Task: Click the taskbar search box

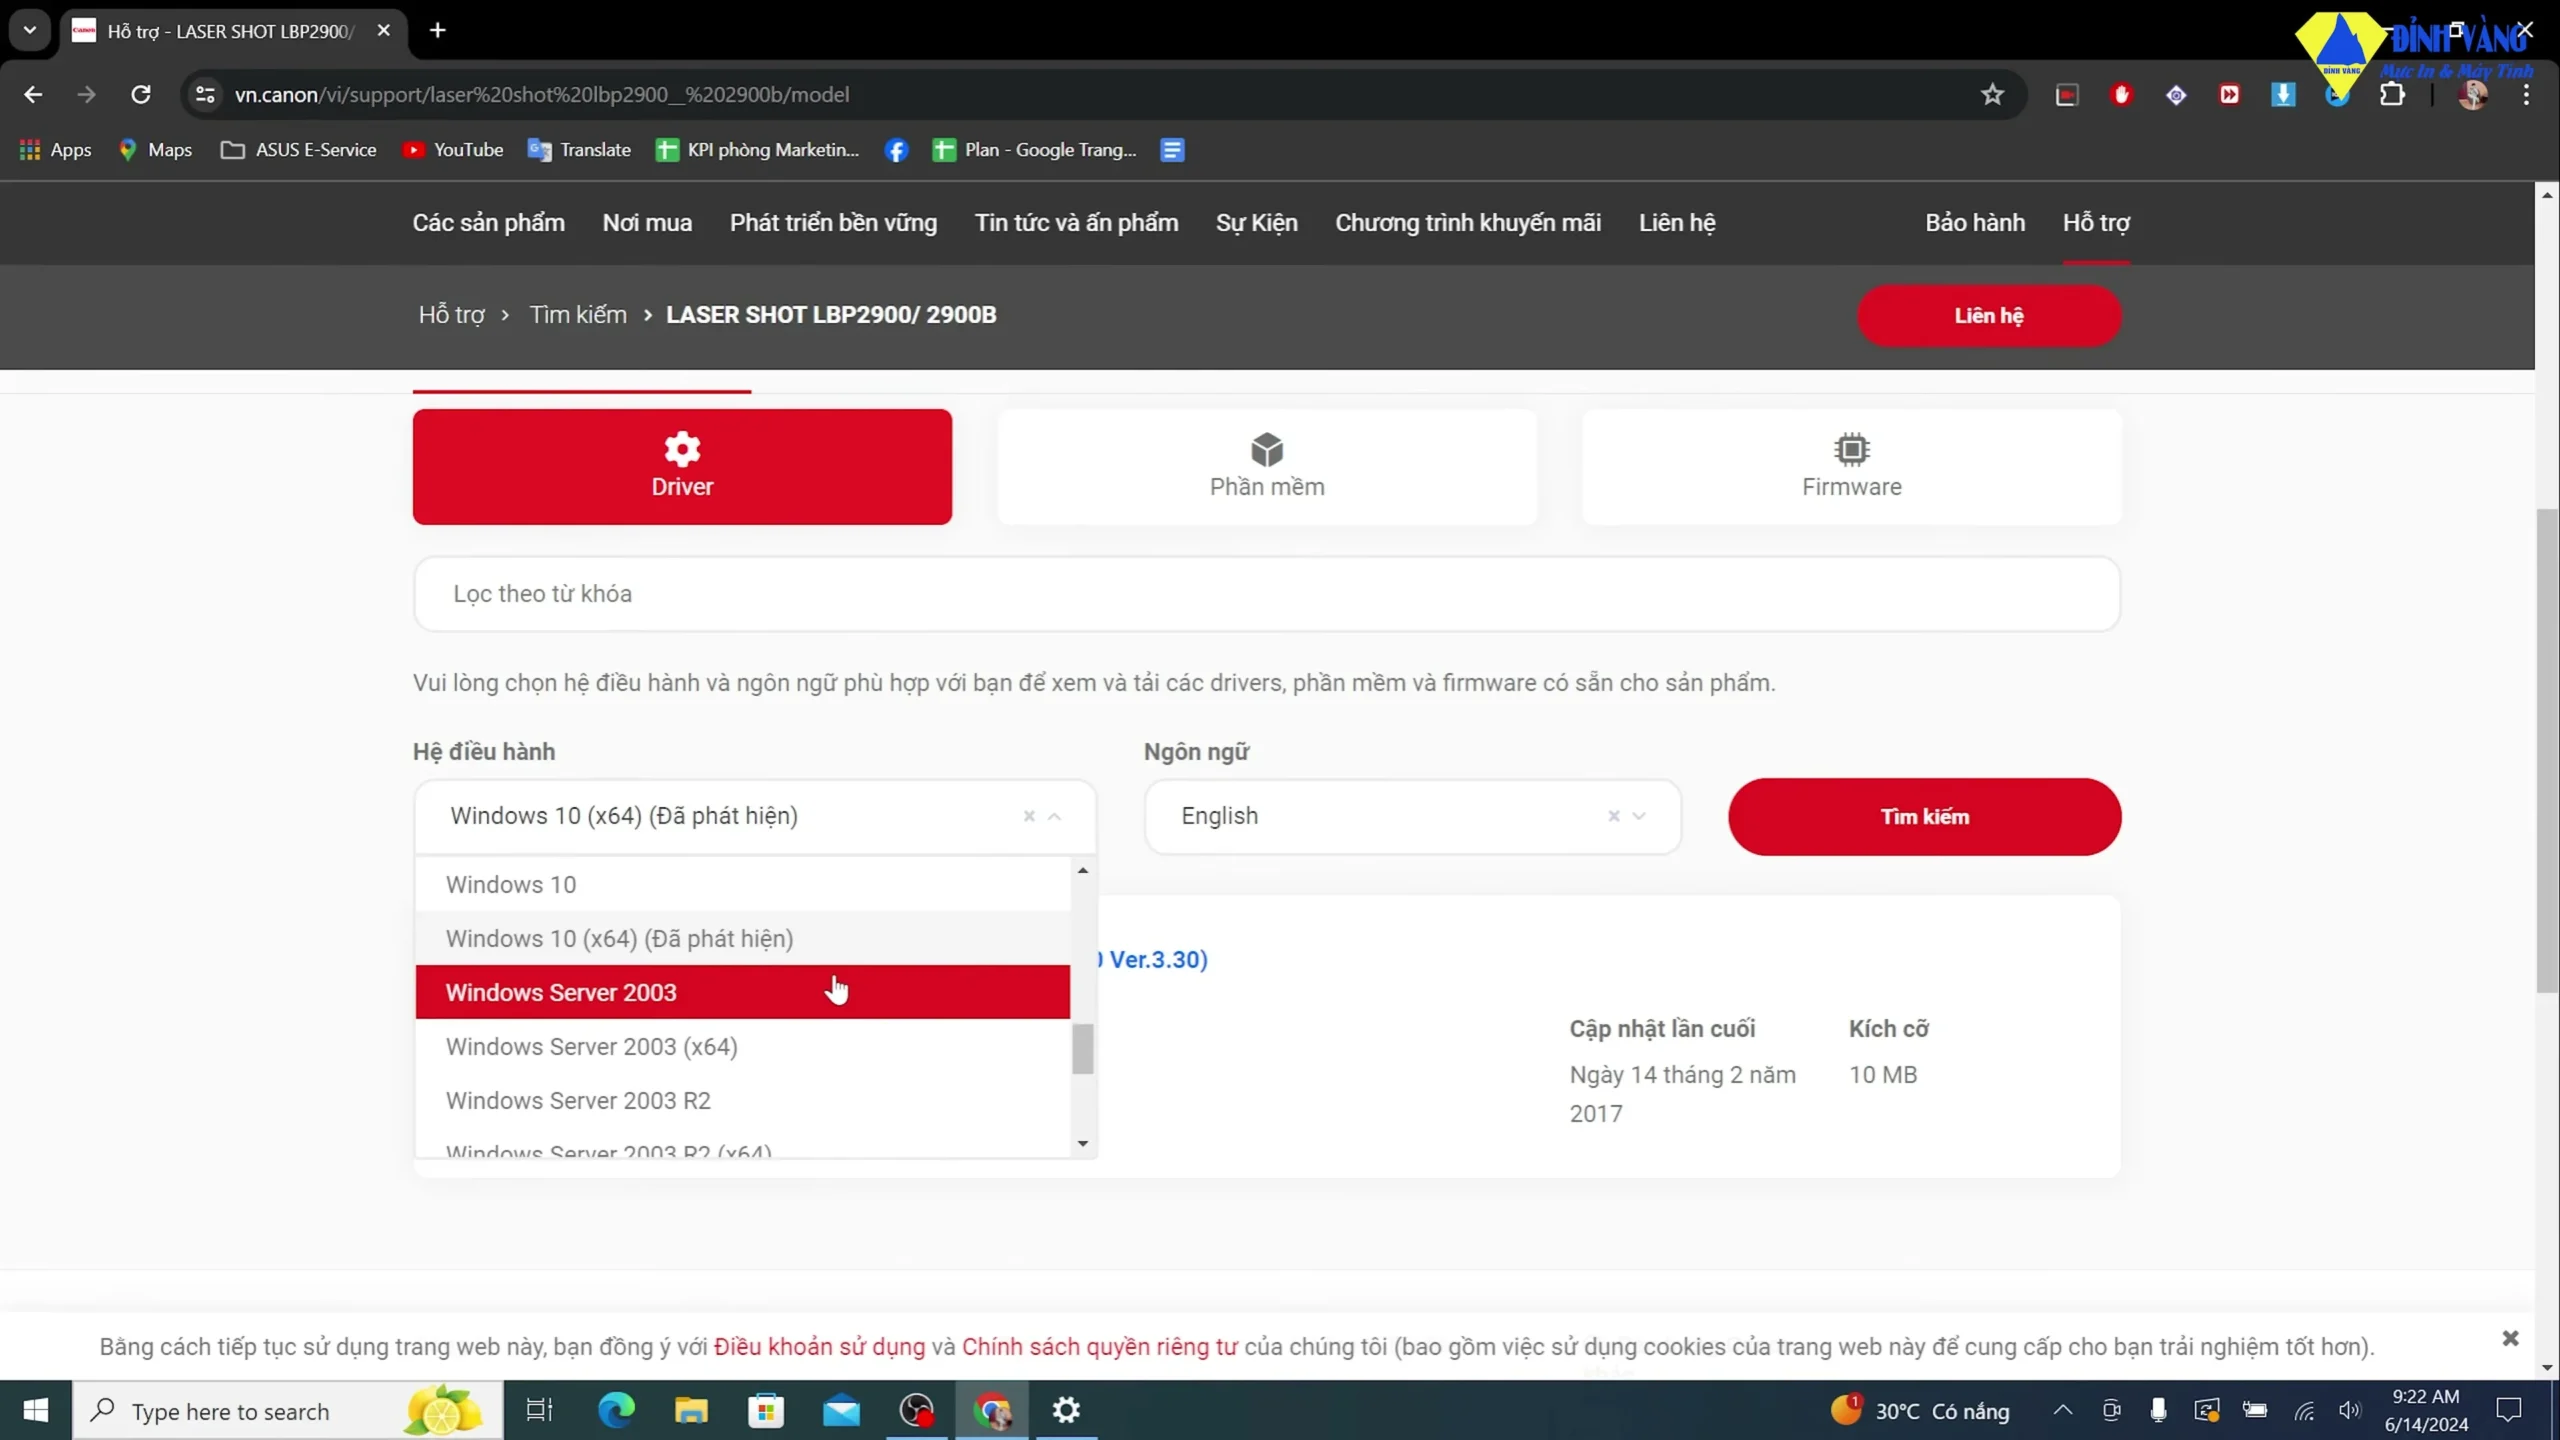Action: (x=288, y=1410)
